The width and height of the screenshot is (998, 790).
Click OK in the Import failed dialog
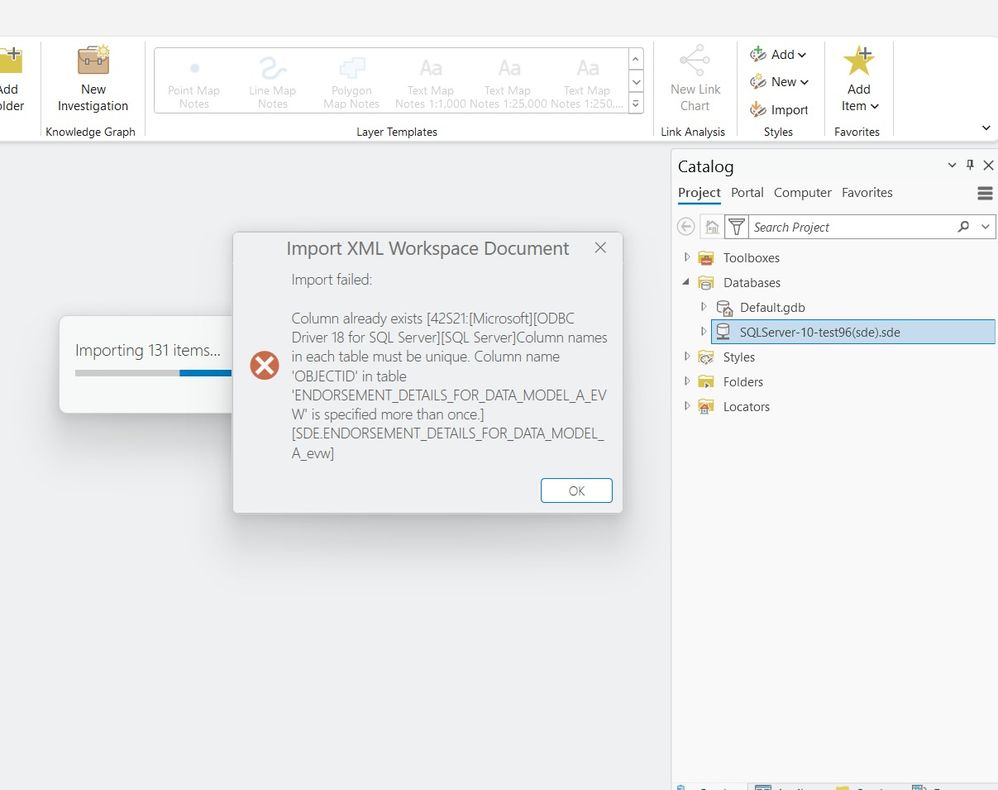point(576,491)
